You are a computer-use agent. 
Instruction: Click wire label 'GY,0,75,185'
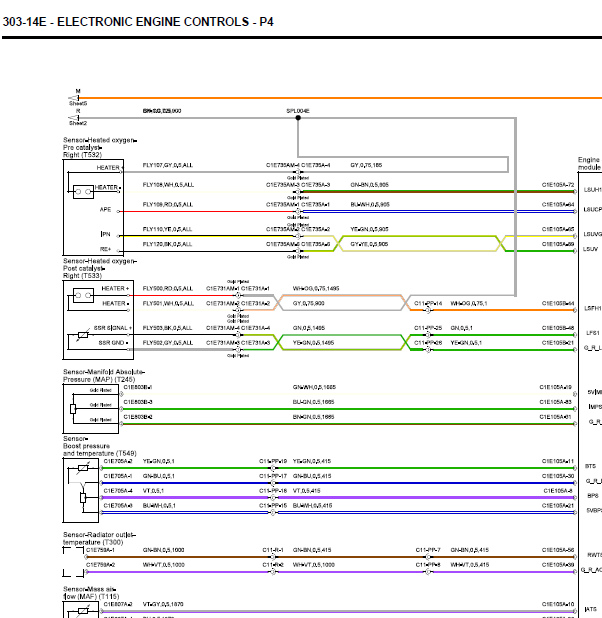coord(366,165)
